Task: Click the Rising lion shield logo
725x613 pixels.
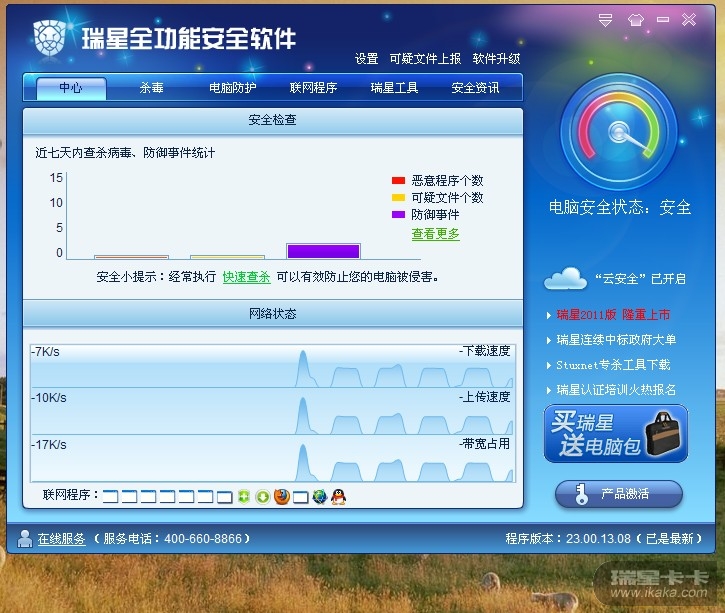Action: tap(49, 38)
